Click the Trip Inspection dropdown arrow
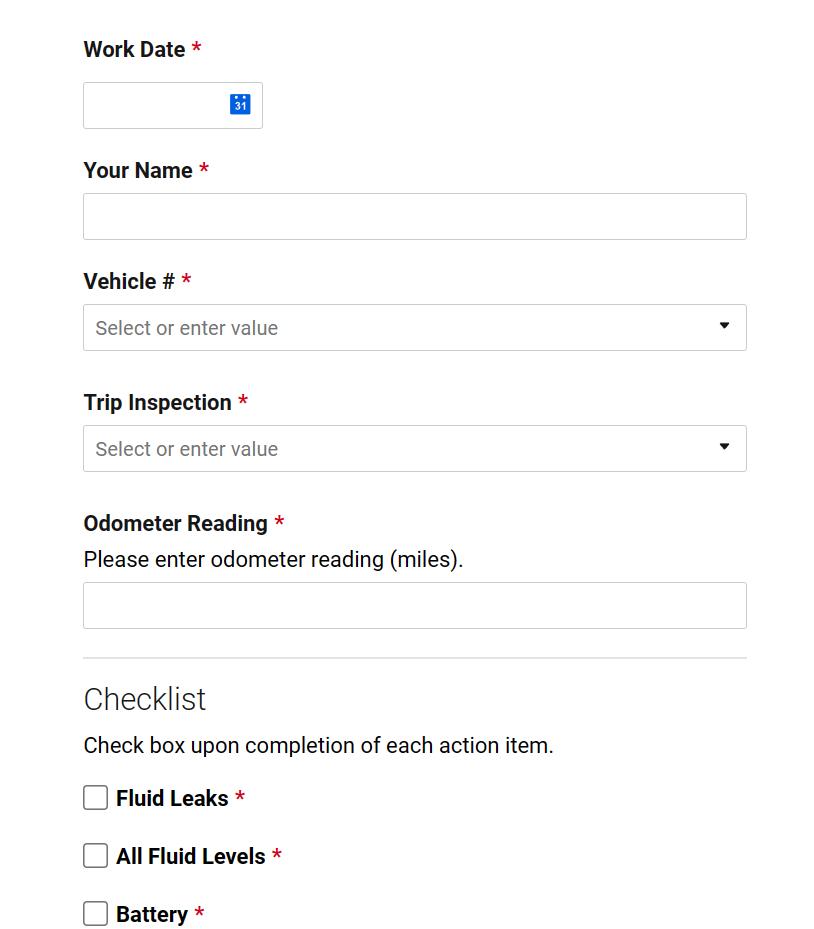814x929 pixels. click(x=724, y=446)
